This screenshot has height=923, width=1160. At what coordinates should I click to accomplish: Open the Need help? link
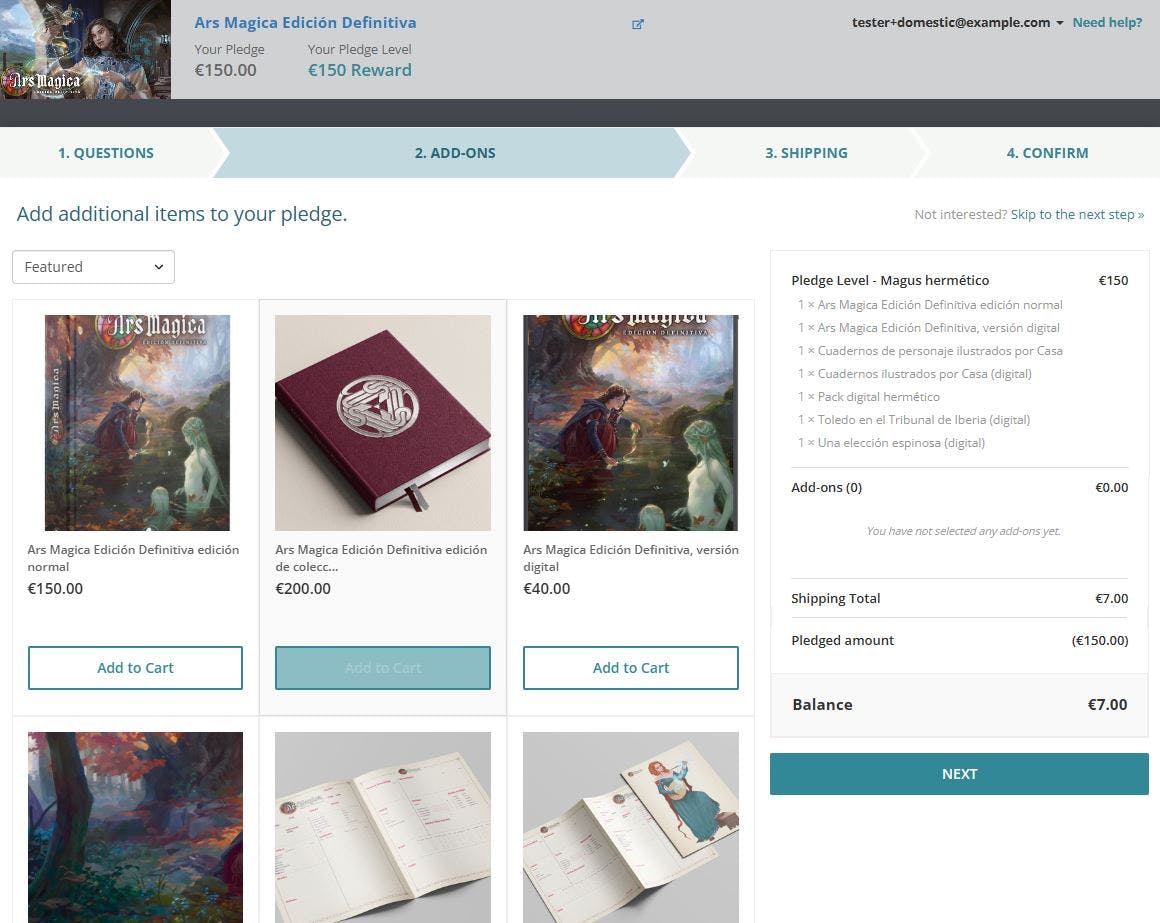point(1107,22)
